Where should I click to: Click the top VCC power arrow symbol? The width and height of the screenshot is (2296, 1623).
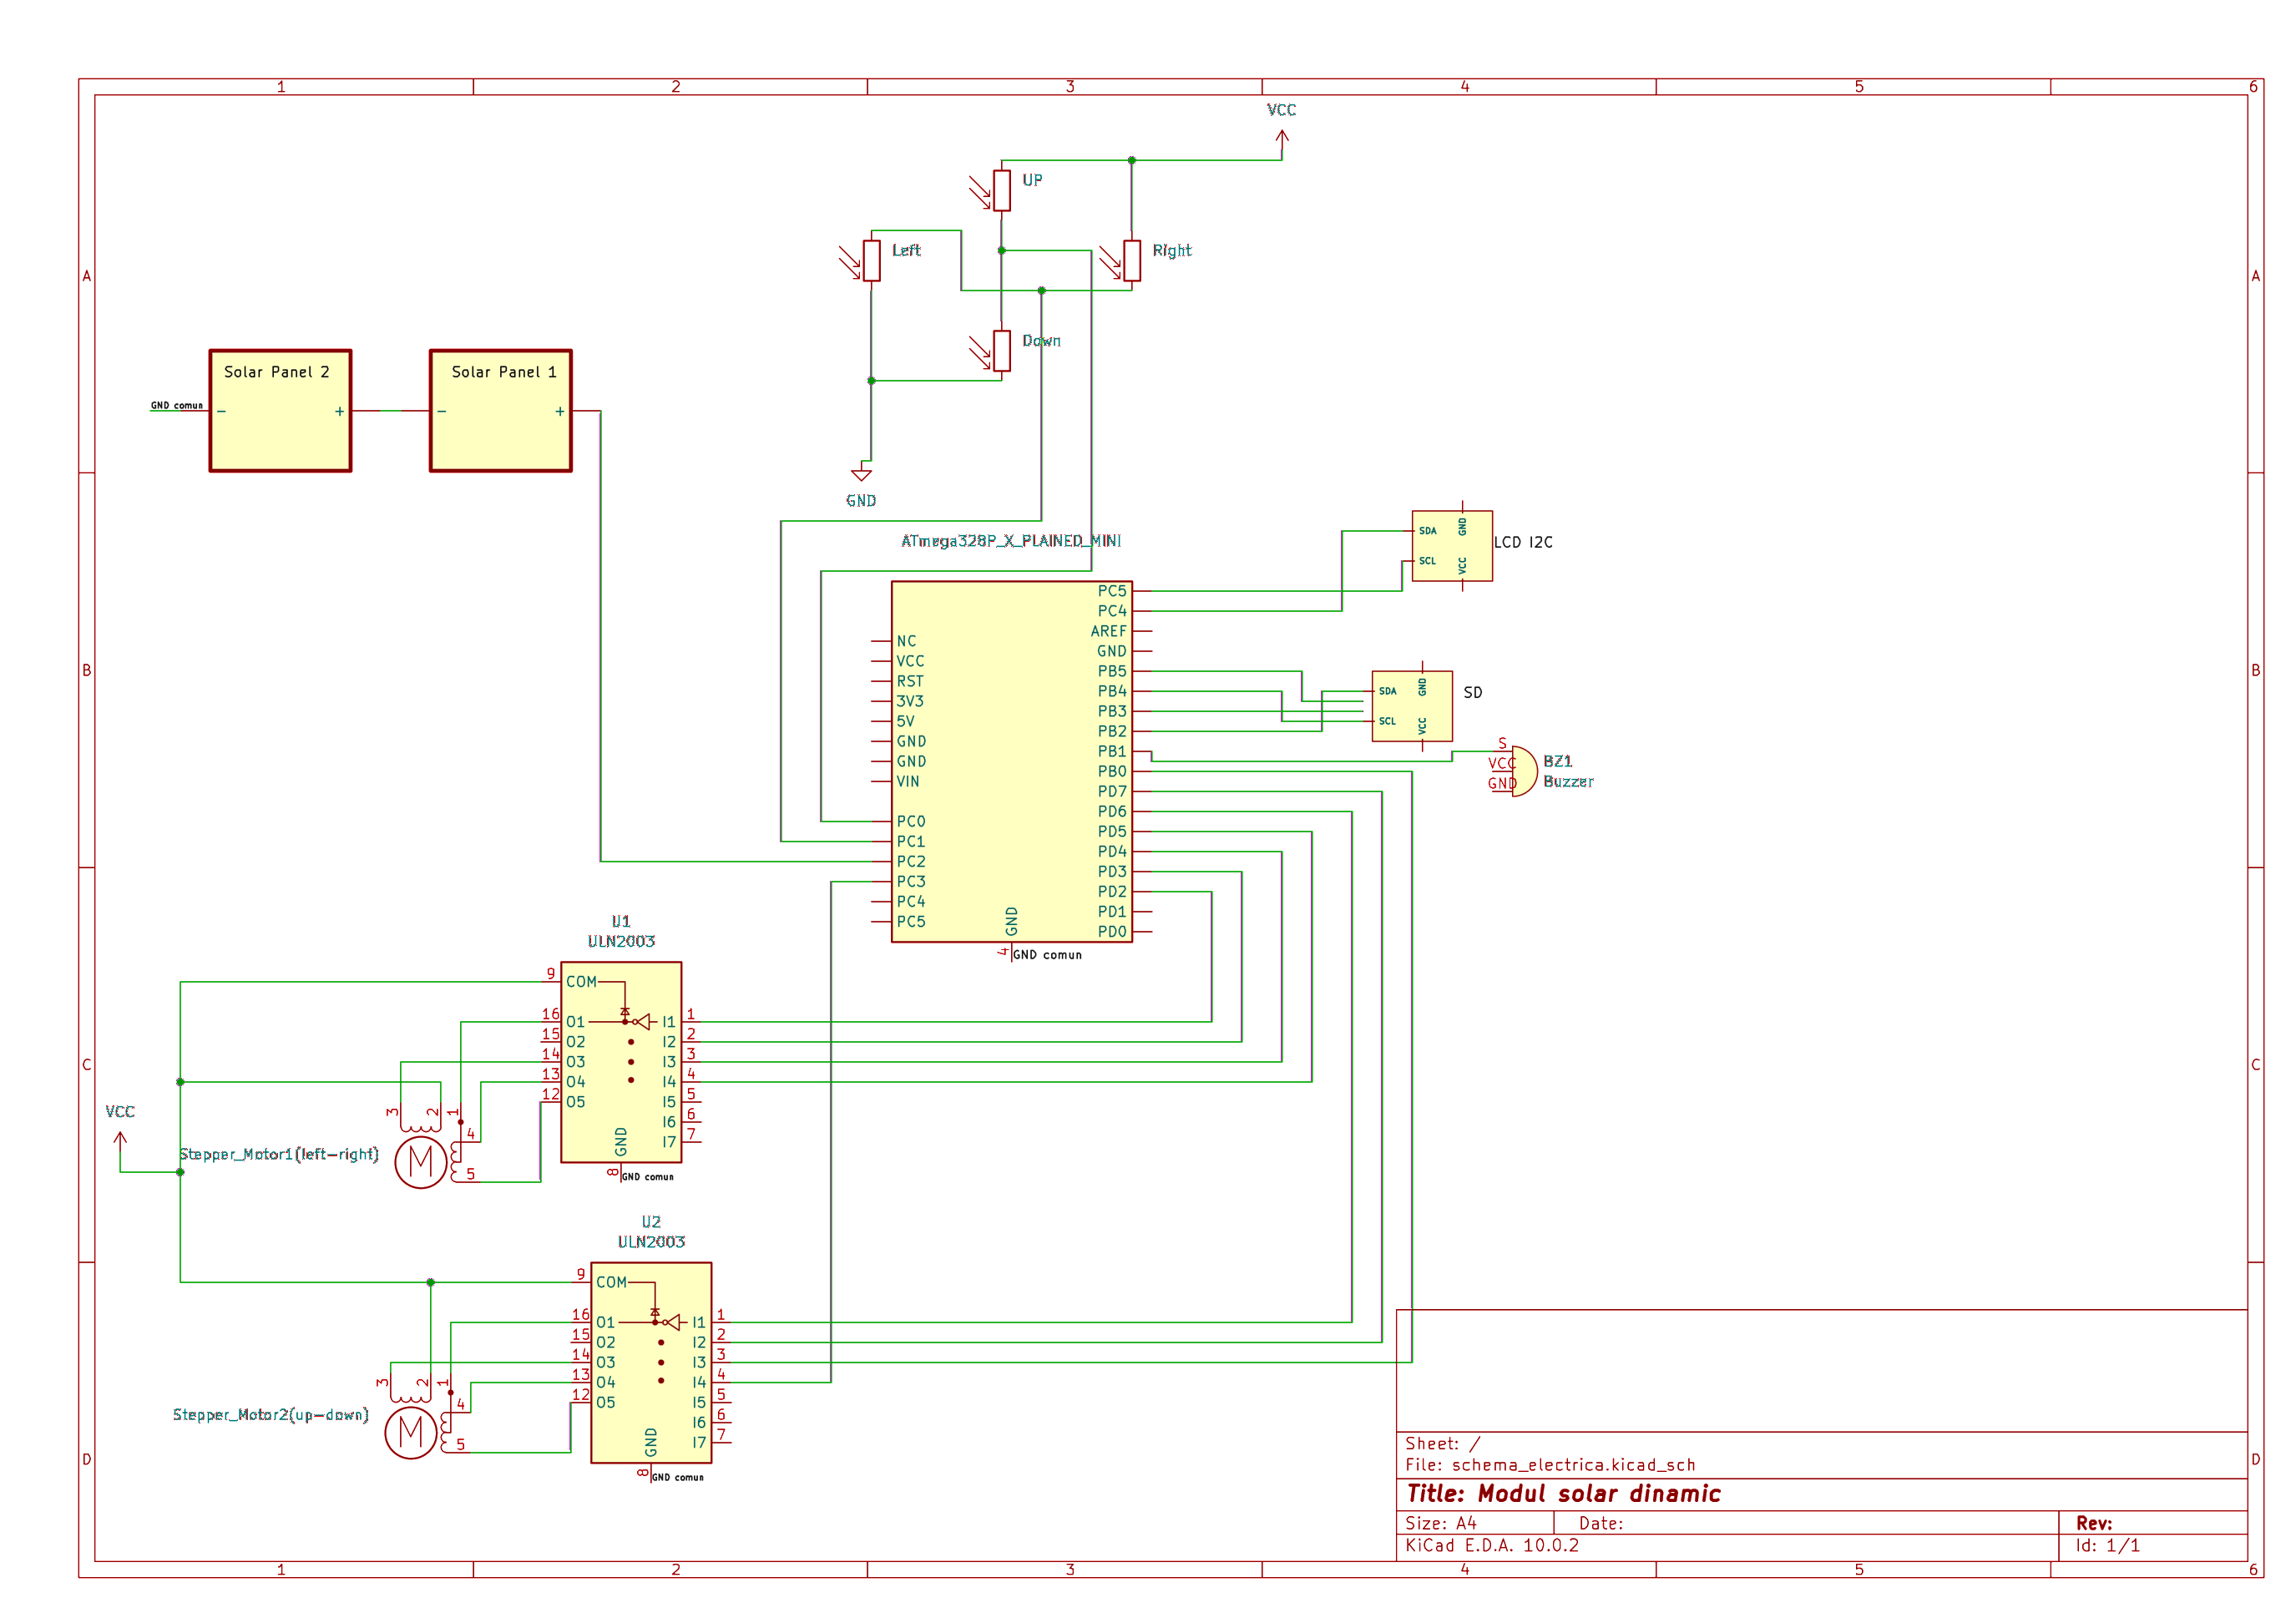(1282, 137)
